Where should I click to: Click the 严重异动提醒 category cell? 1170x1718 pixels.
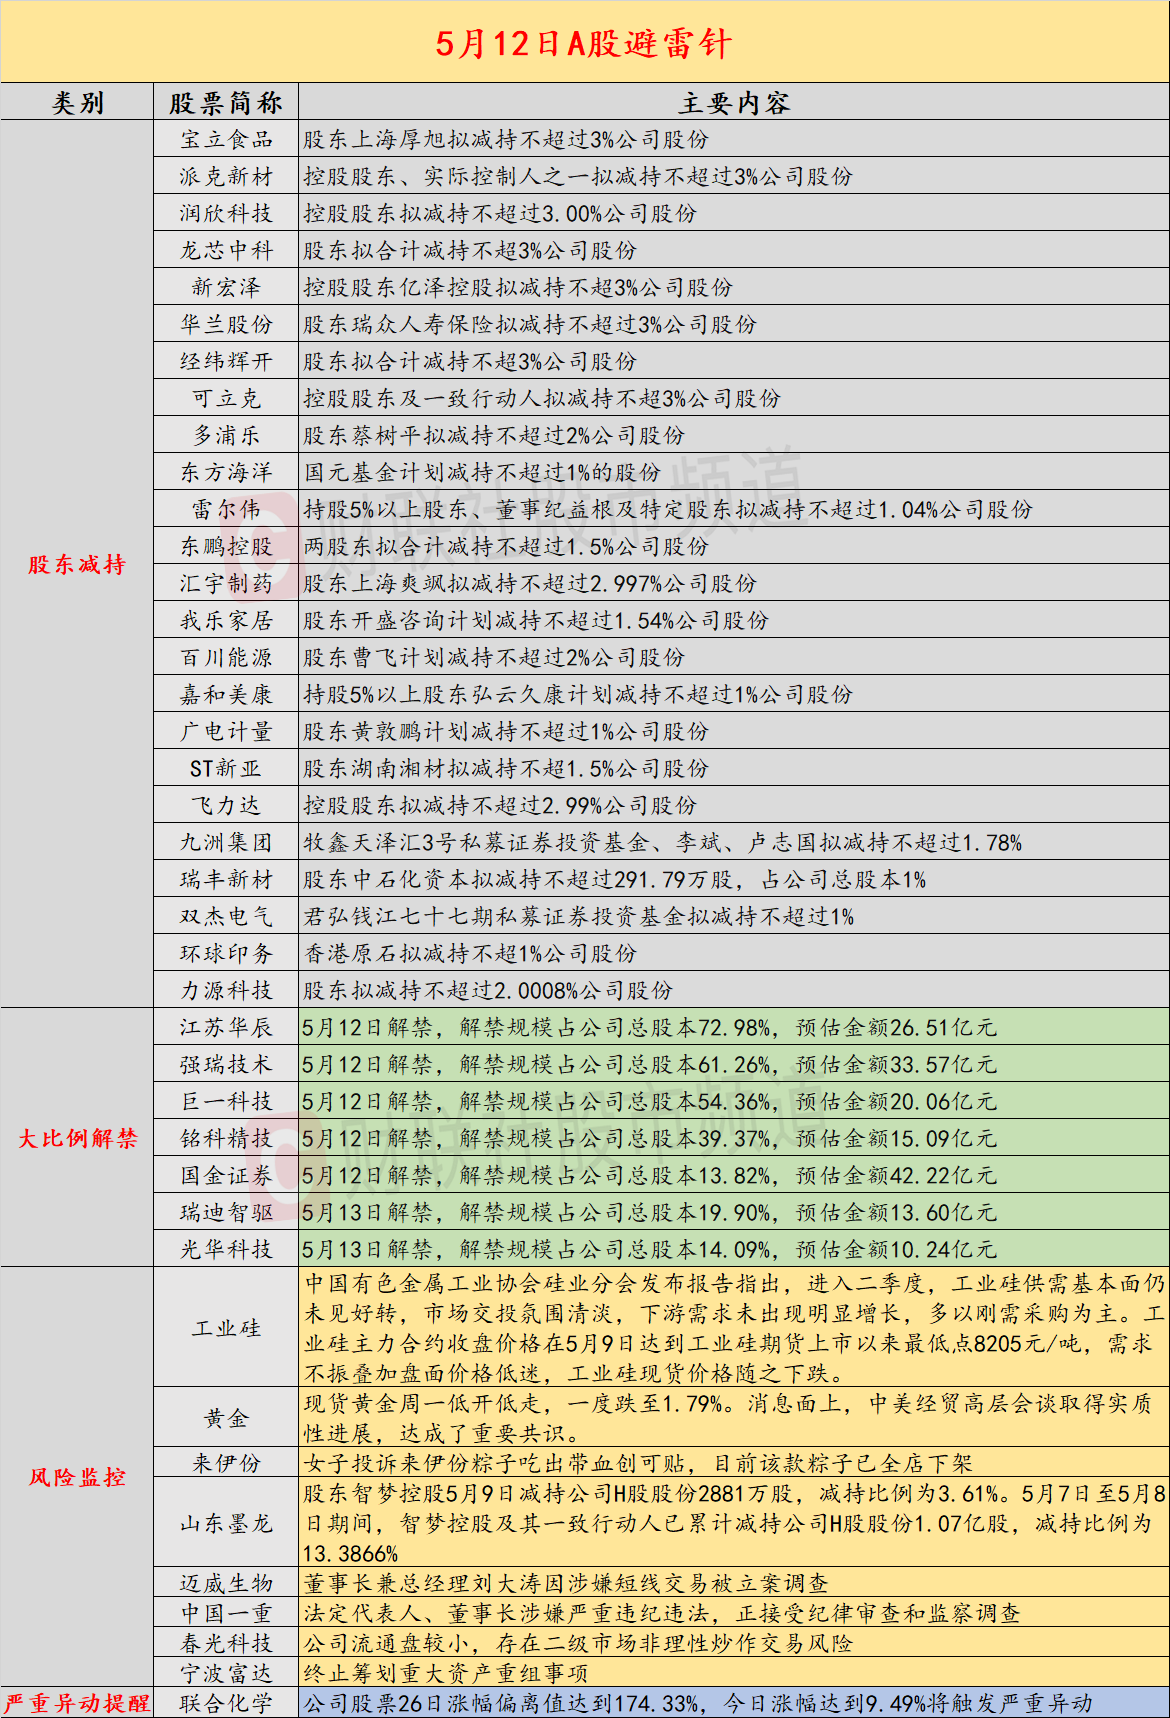point(77,1703)
